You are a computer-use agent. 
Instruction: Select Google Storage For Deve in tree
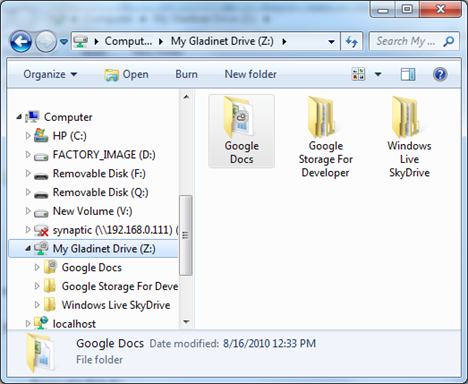tap(120, 286)
